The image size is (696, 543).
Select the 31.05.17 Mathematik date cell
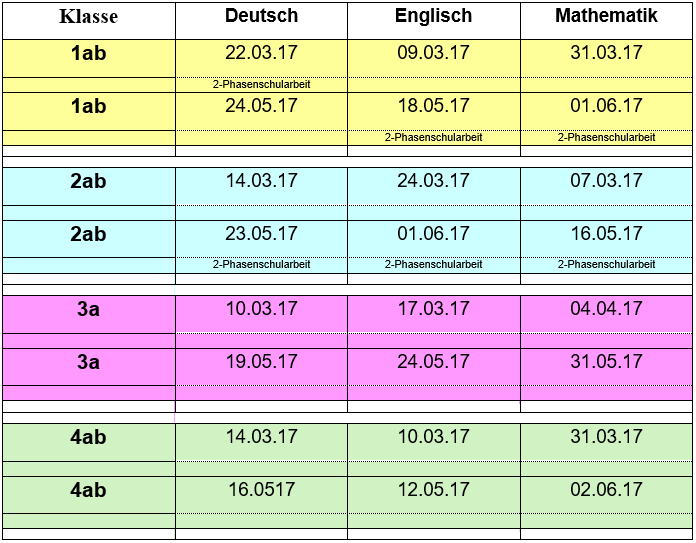click(606, 367)
